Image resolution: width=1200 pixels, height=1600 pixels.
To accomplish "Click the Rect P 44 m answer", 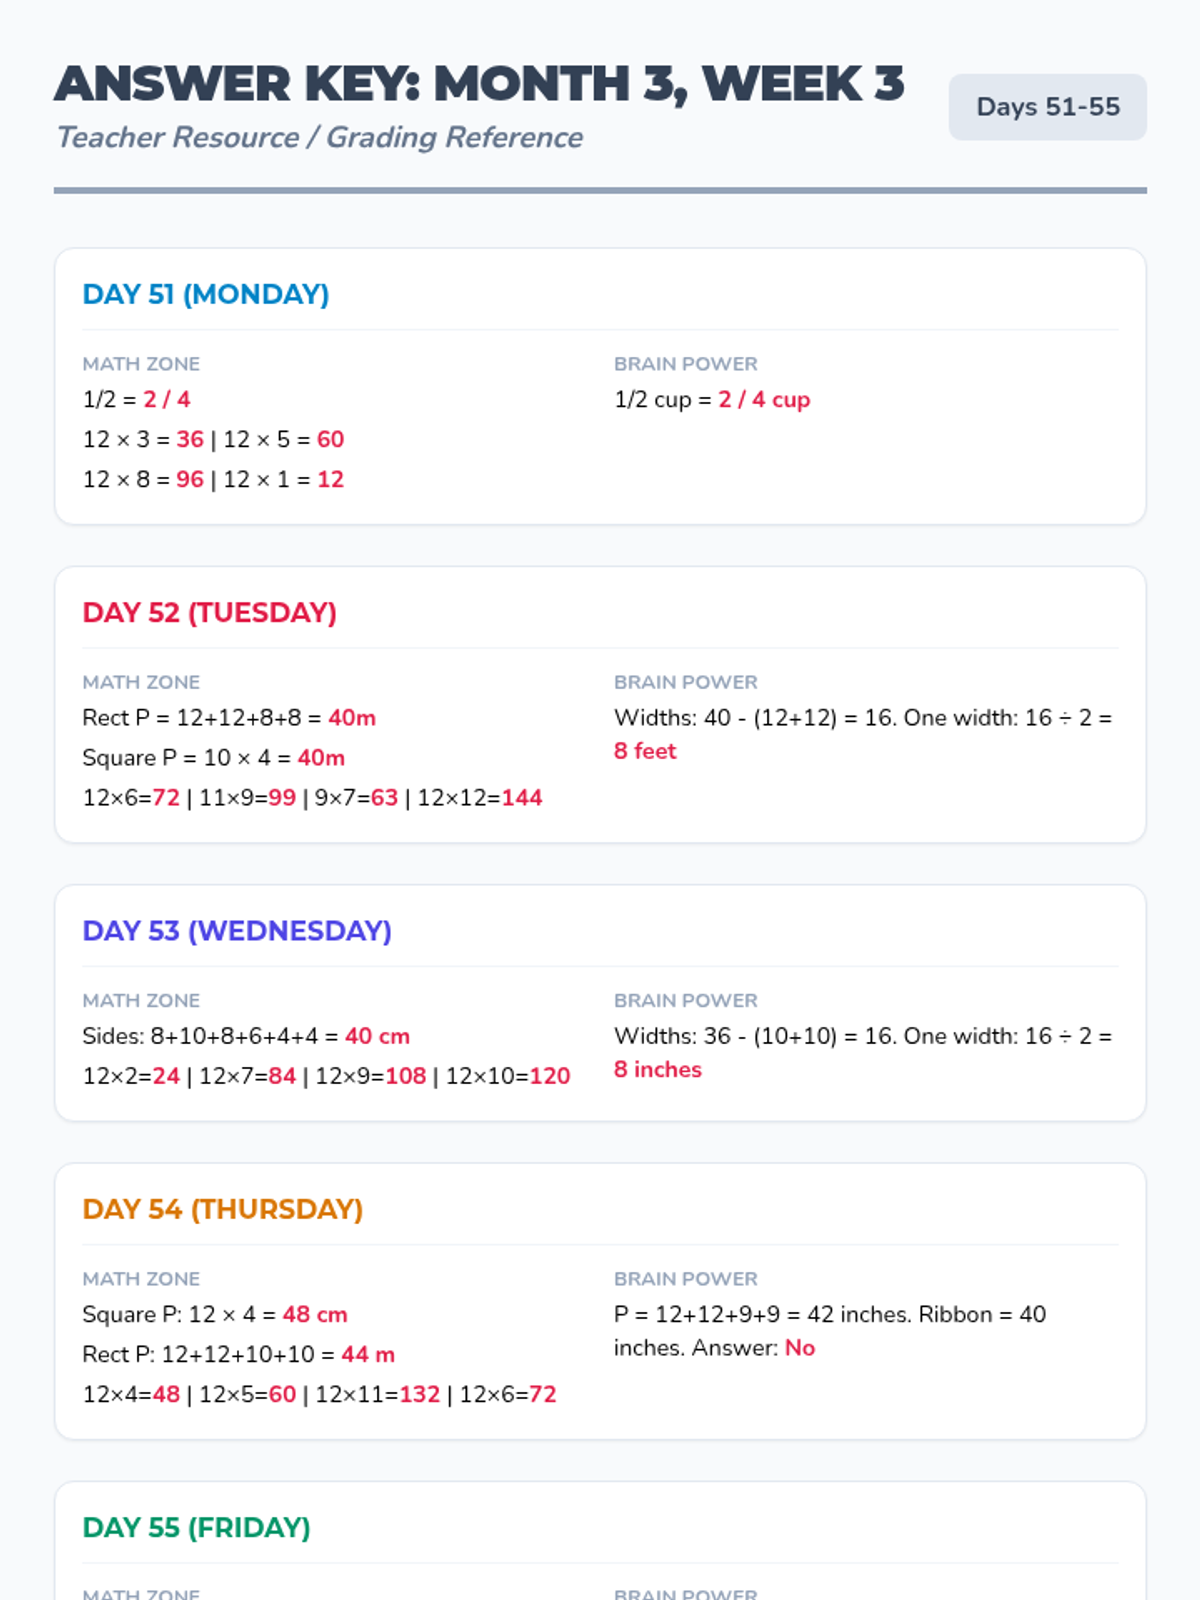I will pyautogui.click(x=368, y=1354).
